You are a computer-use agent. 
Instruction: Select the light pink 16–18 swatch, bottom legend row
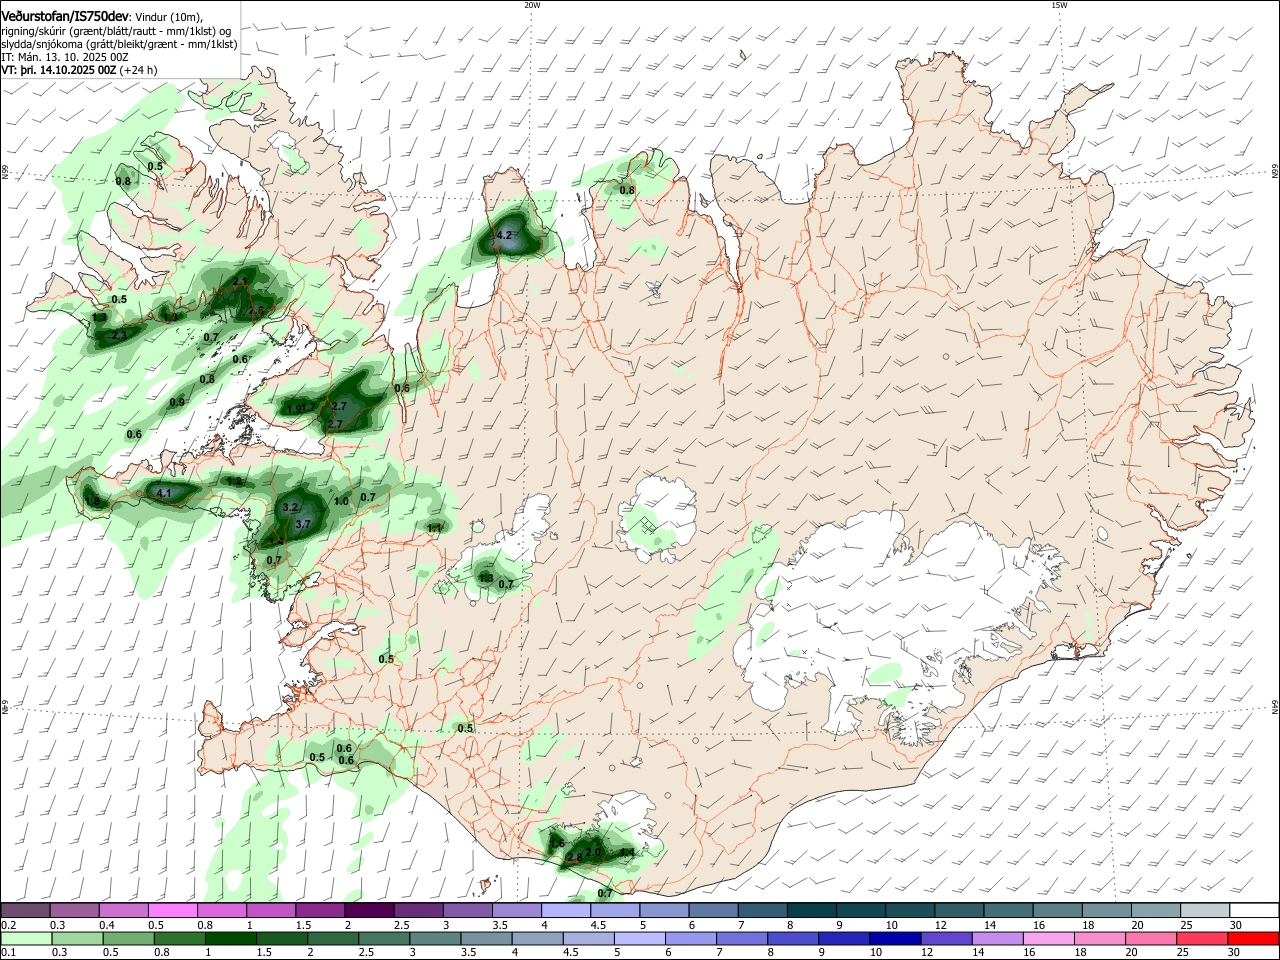pos(1049,938)
